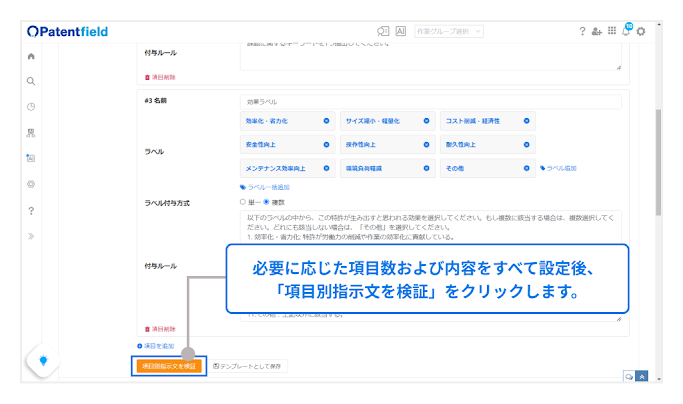The height and width of the screenshot is (404, 683).
Task: Open the history clock icon in sidebar
Action: pos(31,107)
